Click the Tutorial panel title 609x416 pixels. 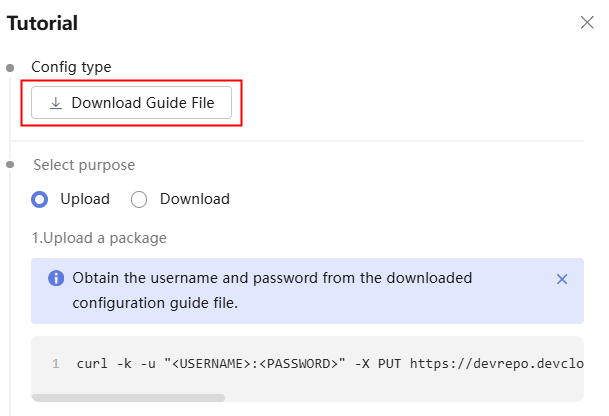pyautogui.click(x=42, y=23)
